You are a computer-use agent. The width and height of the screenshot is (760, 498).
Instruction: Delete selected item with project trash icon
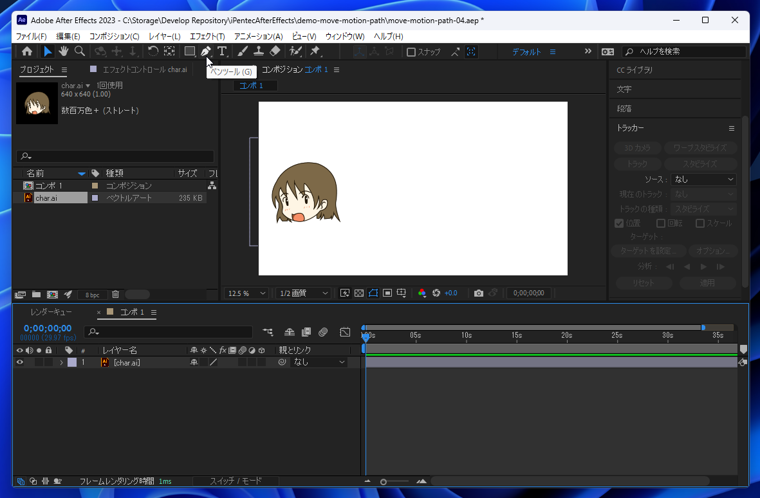[115, 295]
